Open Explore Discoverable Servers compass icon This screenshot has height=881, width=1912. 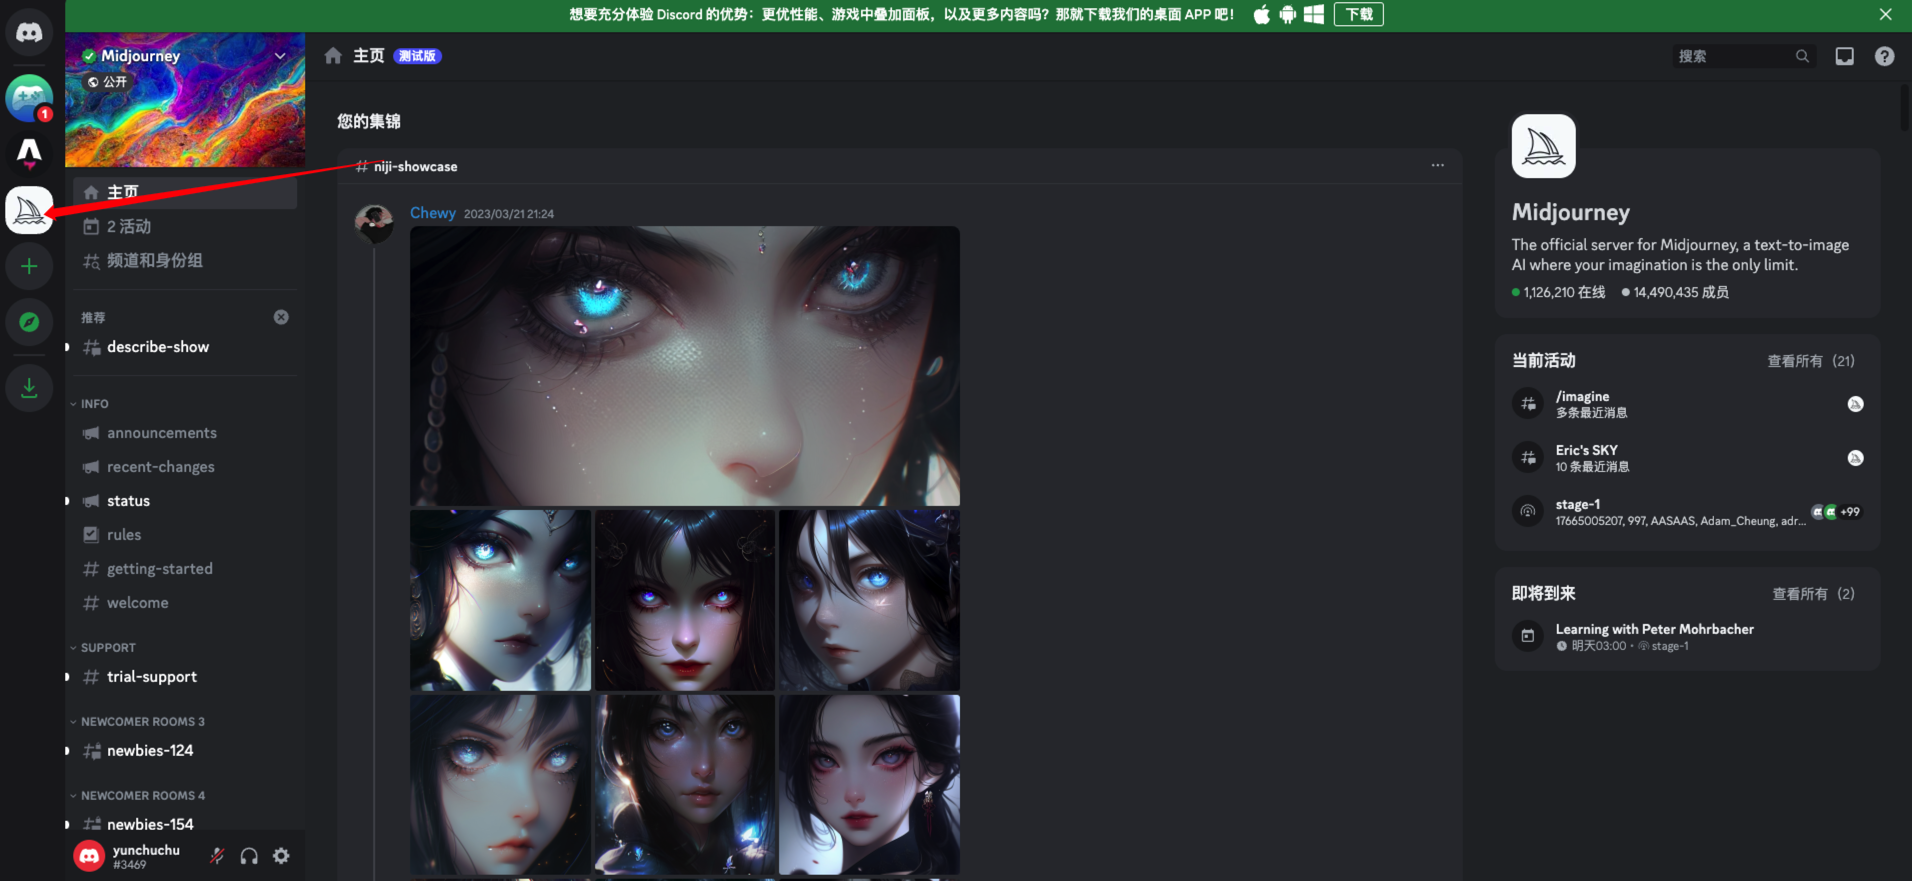click(29, 322)
